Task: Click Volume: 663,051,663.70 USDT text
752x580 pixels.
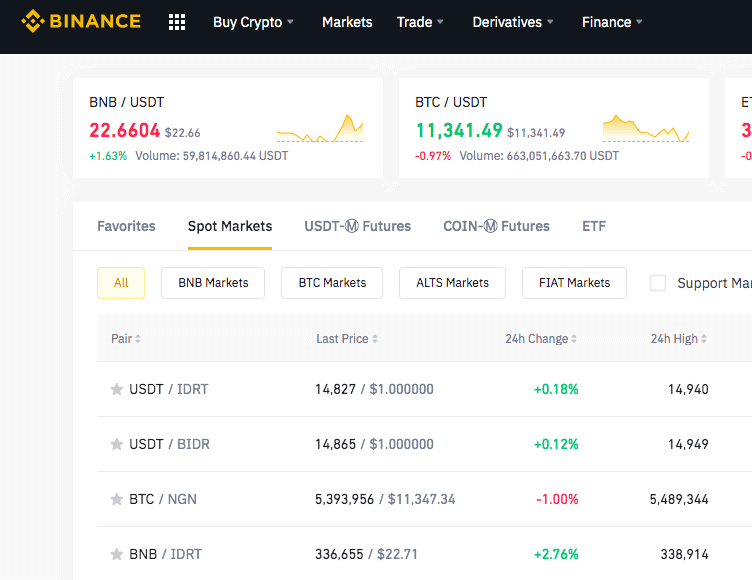Action: [539, 156]
